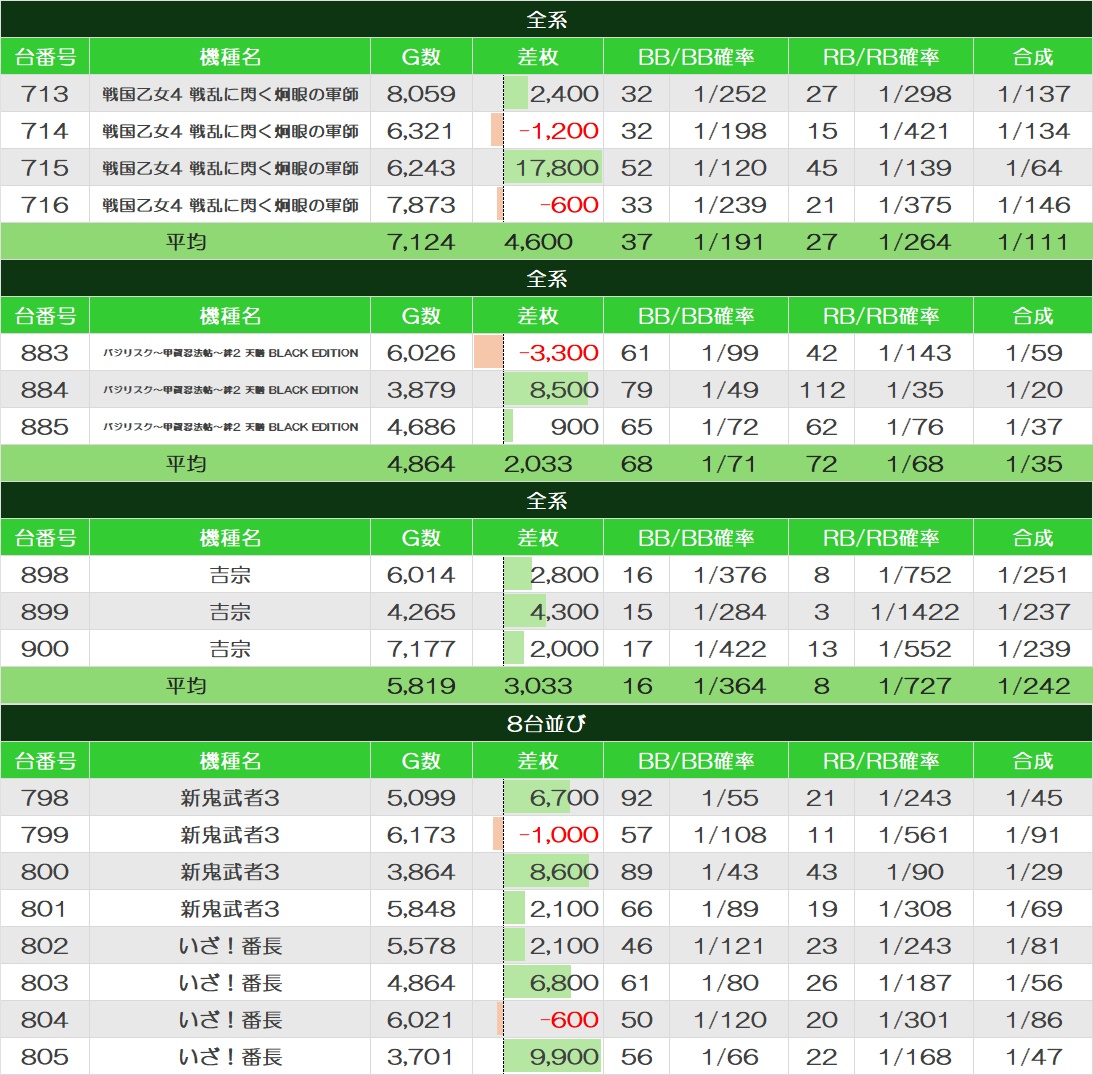Select the 合成 value 1/20
The width and height of the screenshot is (1093, 1075).
pyautogui.click(x=1034, y=390)
